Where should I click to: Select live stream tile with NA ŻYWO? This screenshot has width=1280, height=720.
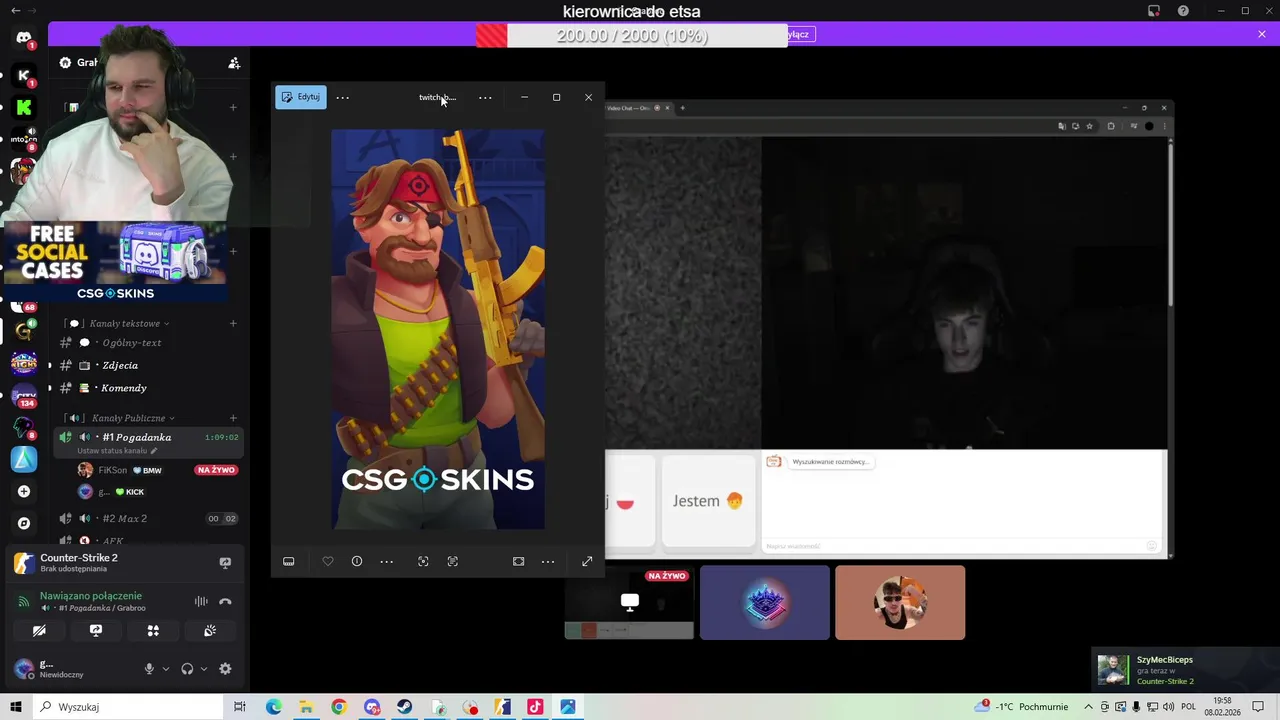click(x=629, y=602)
